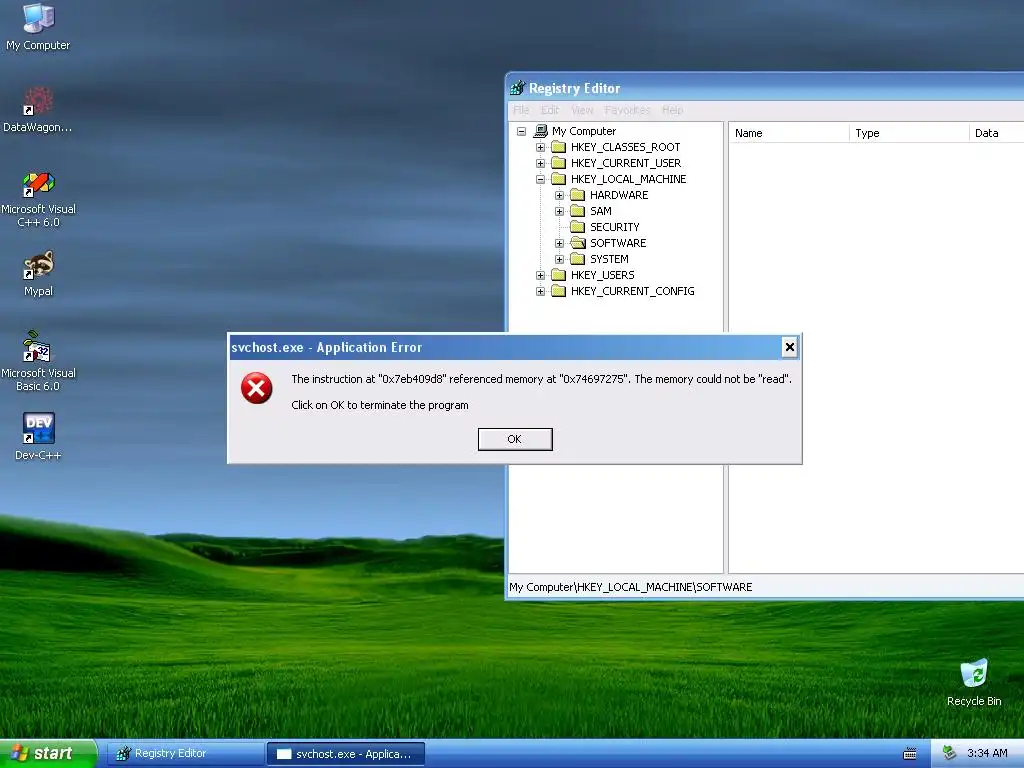
Task: Collapse the HKEY_LOCAL_MACHINE node
Action: click(x=540, y=179)
